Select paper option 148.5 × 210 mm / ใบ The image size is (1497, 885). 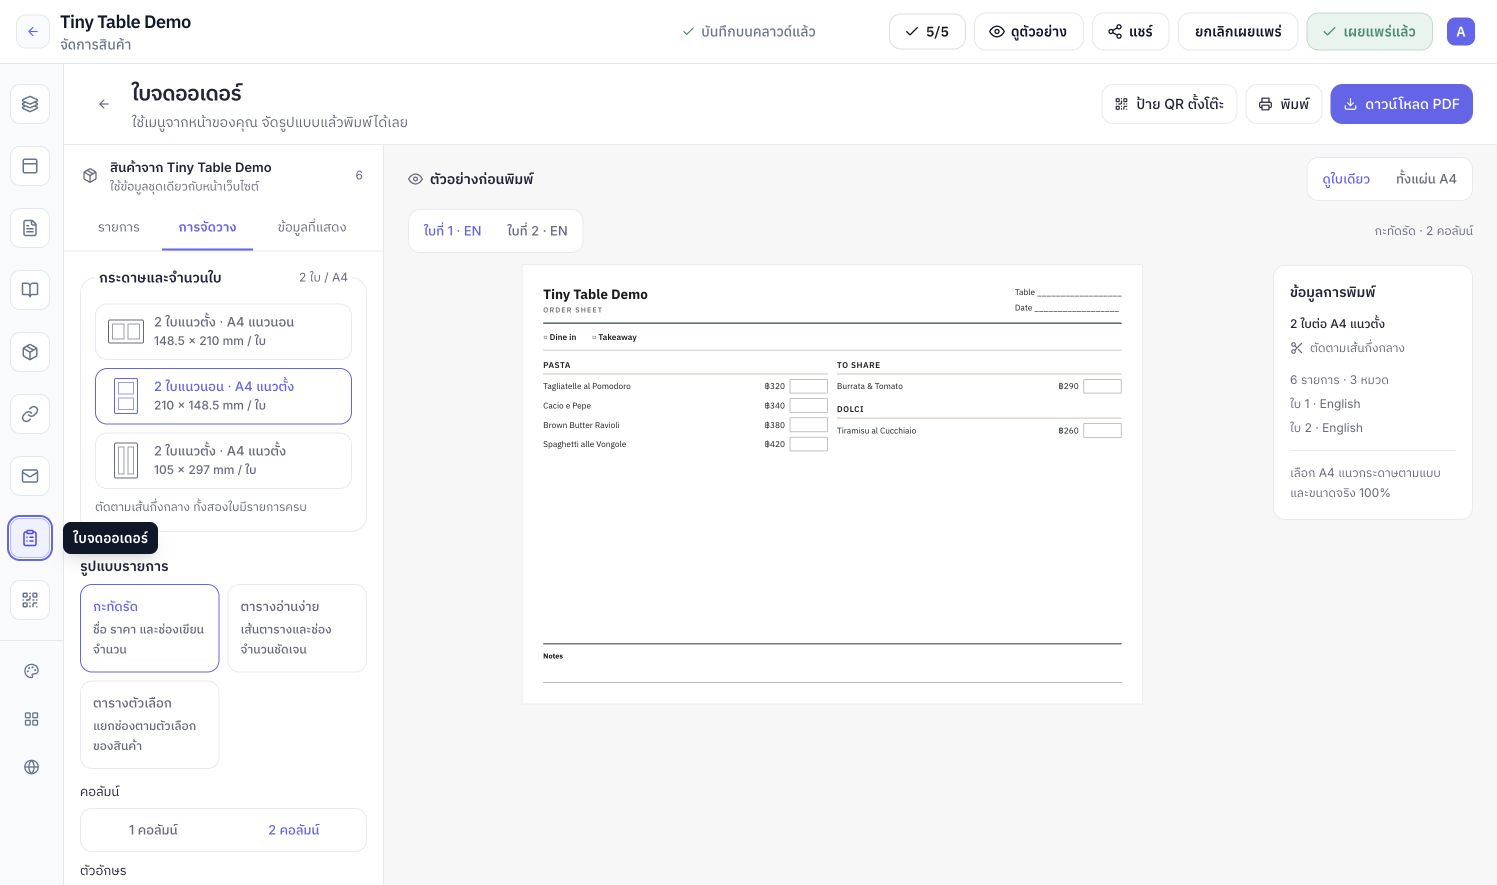pos(223,331)
